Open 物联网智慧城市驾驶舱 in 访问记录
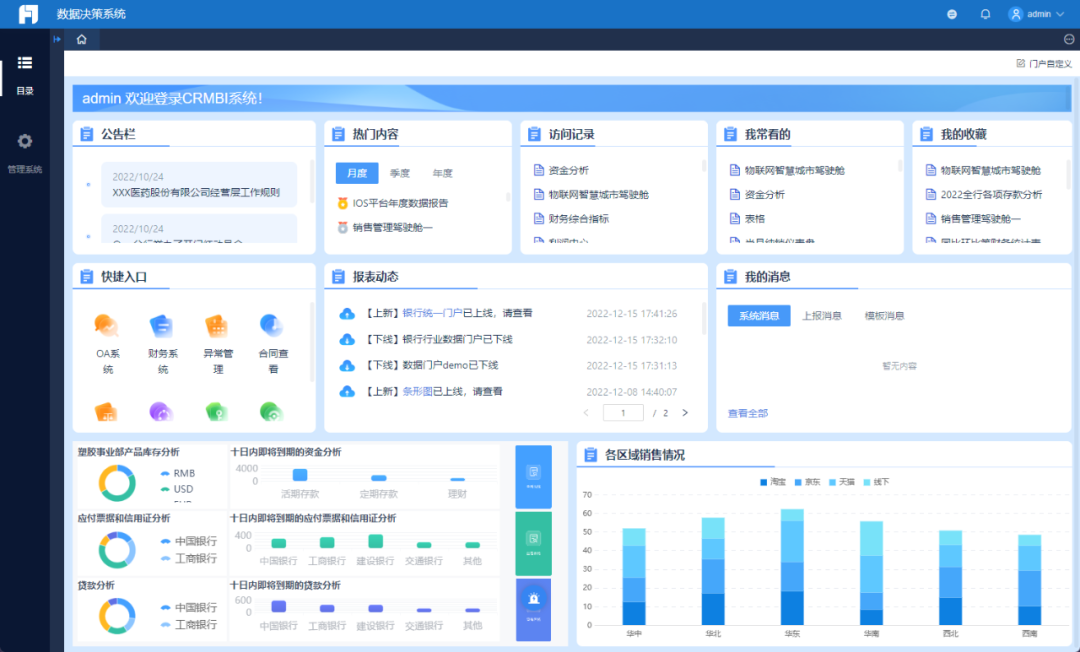 tap(599, 195)
